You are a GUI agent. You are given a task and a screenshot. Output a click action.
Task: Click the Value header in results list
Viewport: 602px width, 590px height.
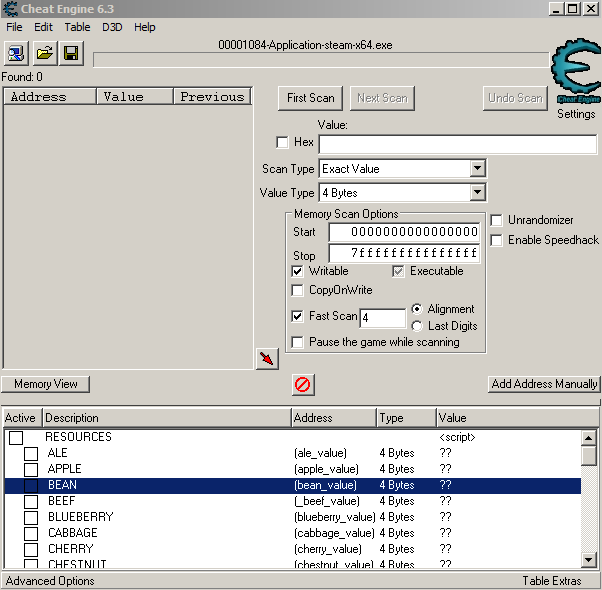[135, 97]
